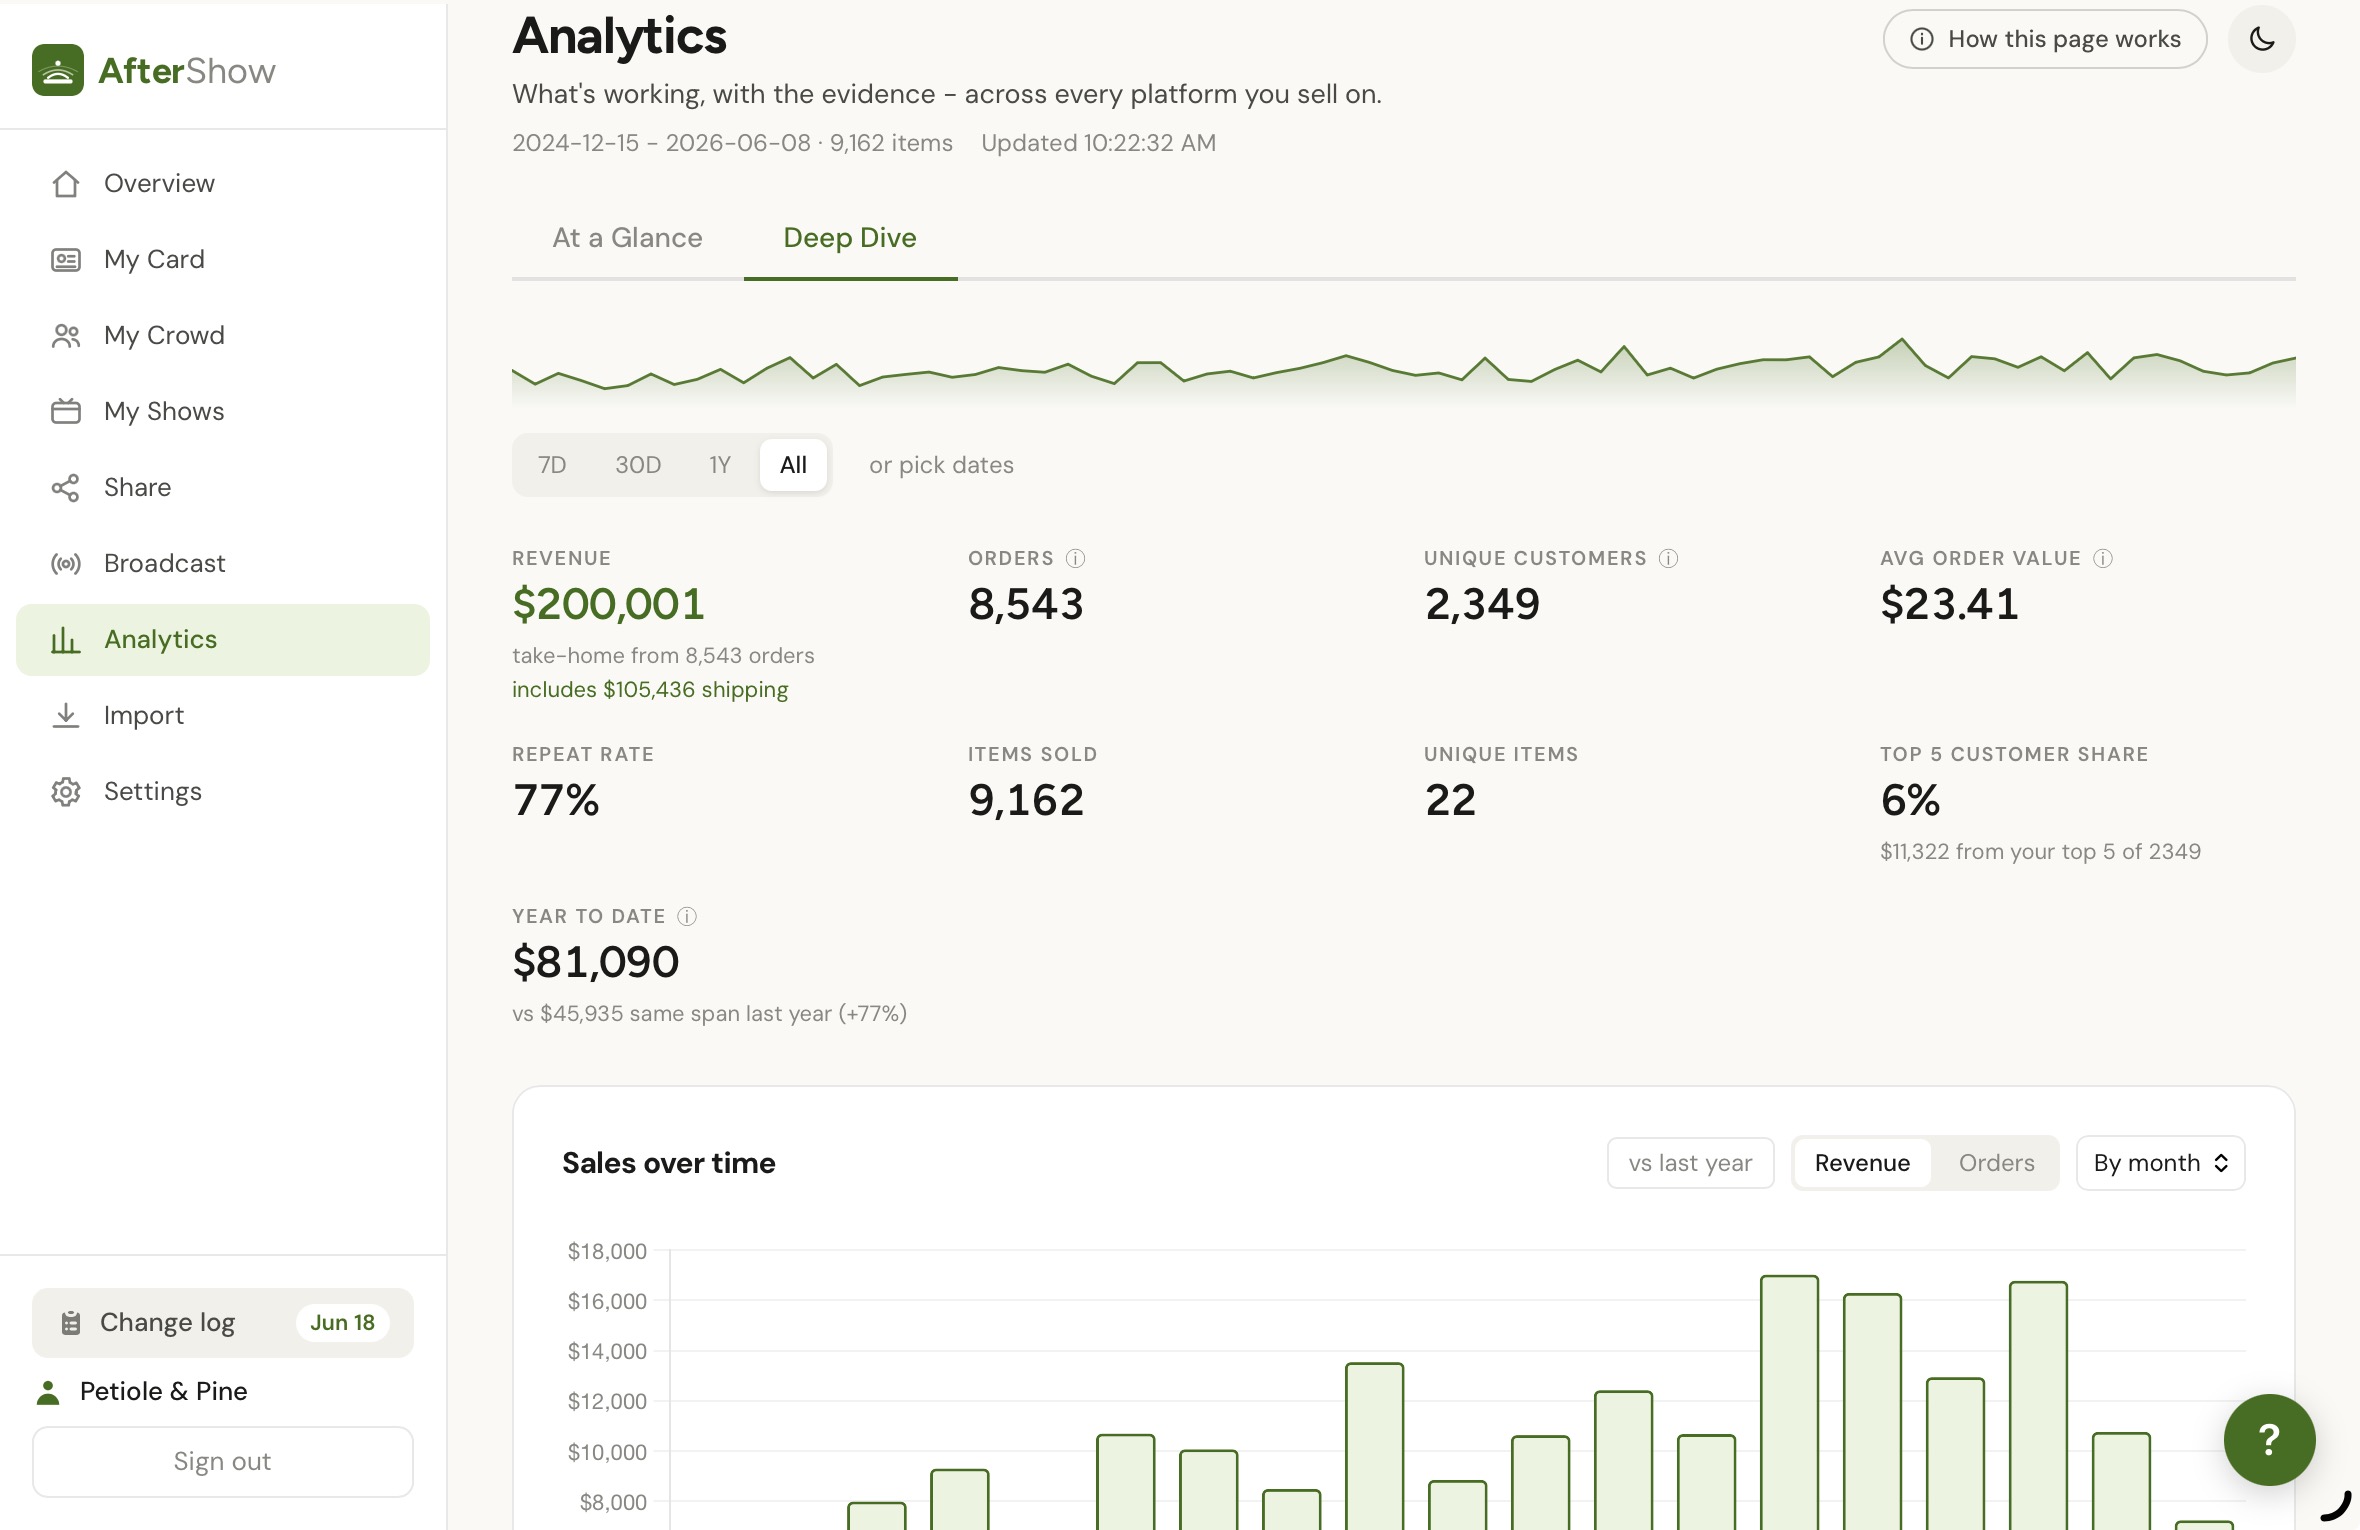Screen dimensions: 2360x1530
Task: Click the My Crowd people icon
Action: [66, 336]
